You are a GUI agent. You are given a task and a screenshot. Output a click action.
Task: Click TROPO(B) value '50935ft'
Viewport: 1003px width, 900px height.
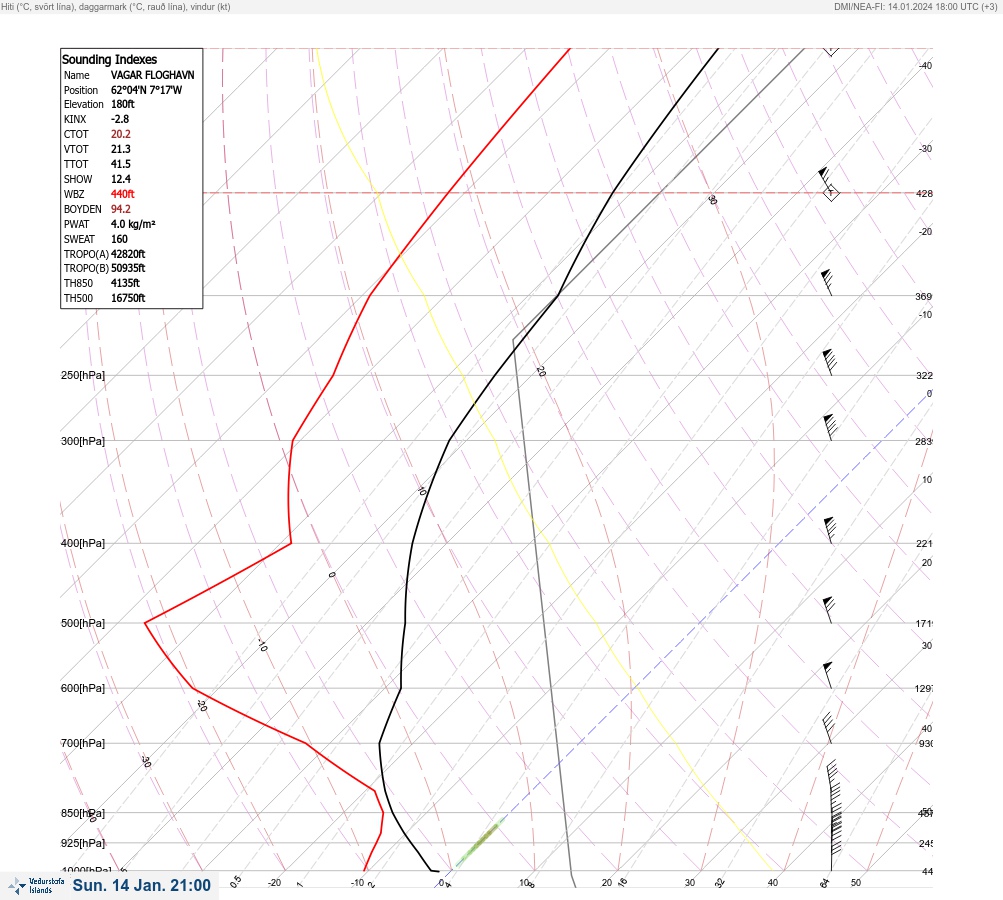tap(128, 268)
